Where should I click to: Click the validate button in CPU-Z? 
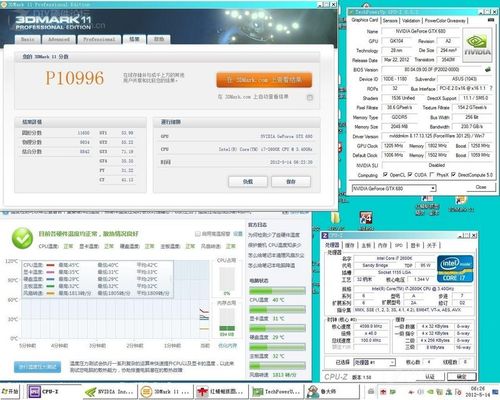429,377
